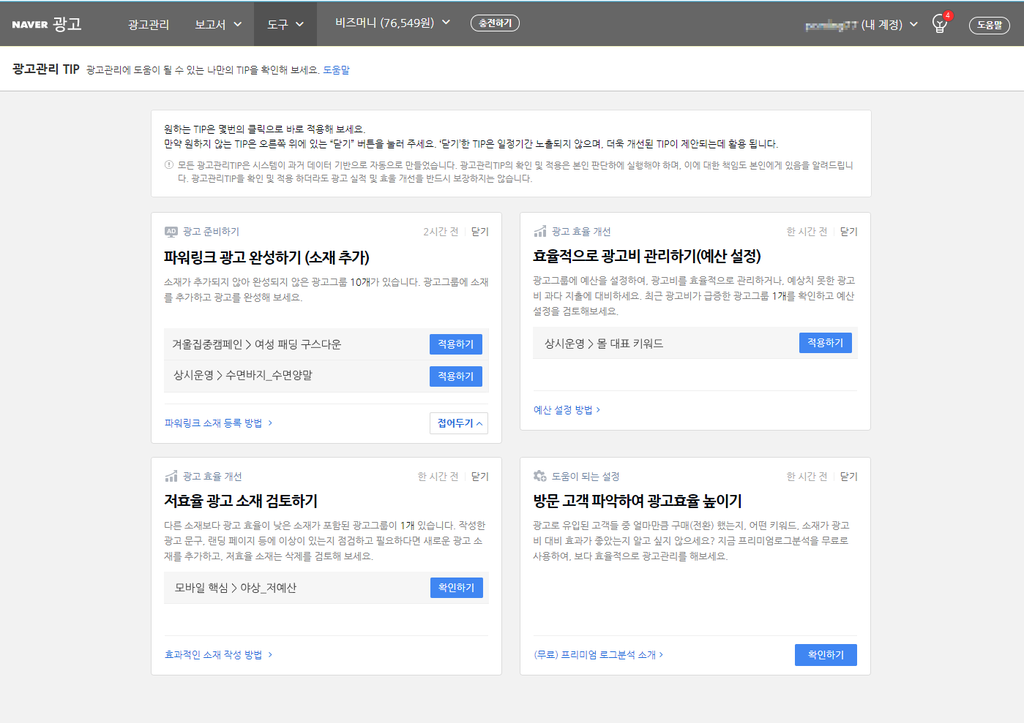Click the 저효율 광고 소재 검토하기 heading
Screen dimensions: 1024x723
point(241,502)
